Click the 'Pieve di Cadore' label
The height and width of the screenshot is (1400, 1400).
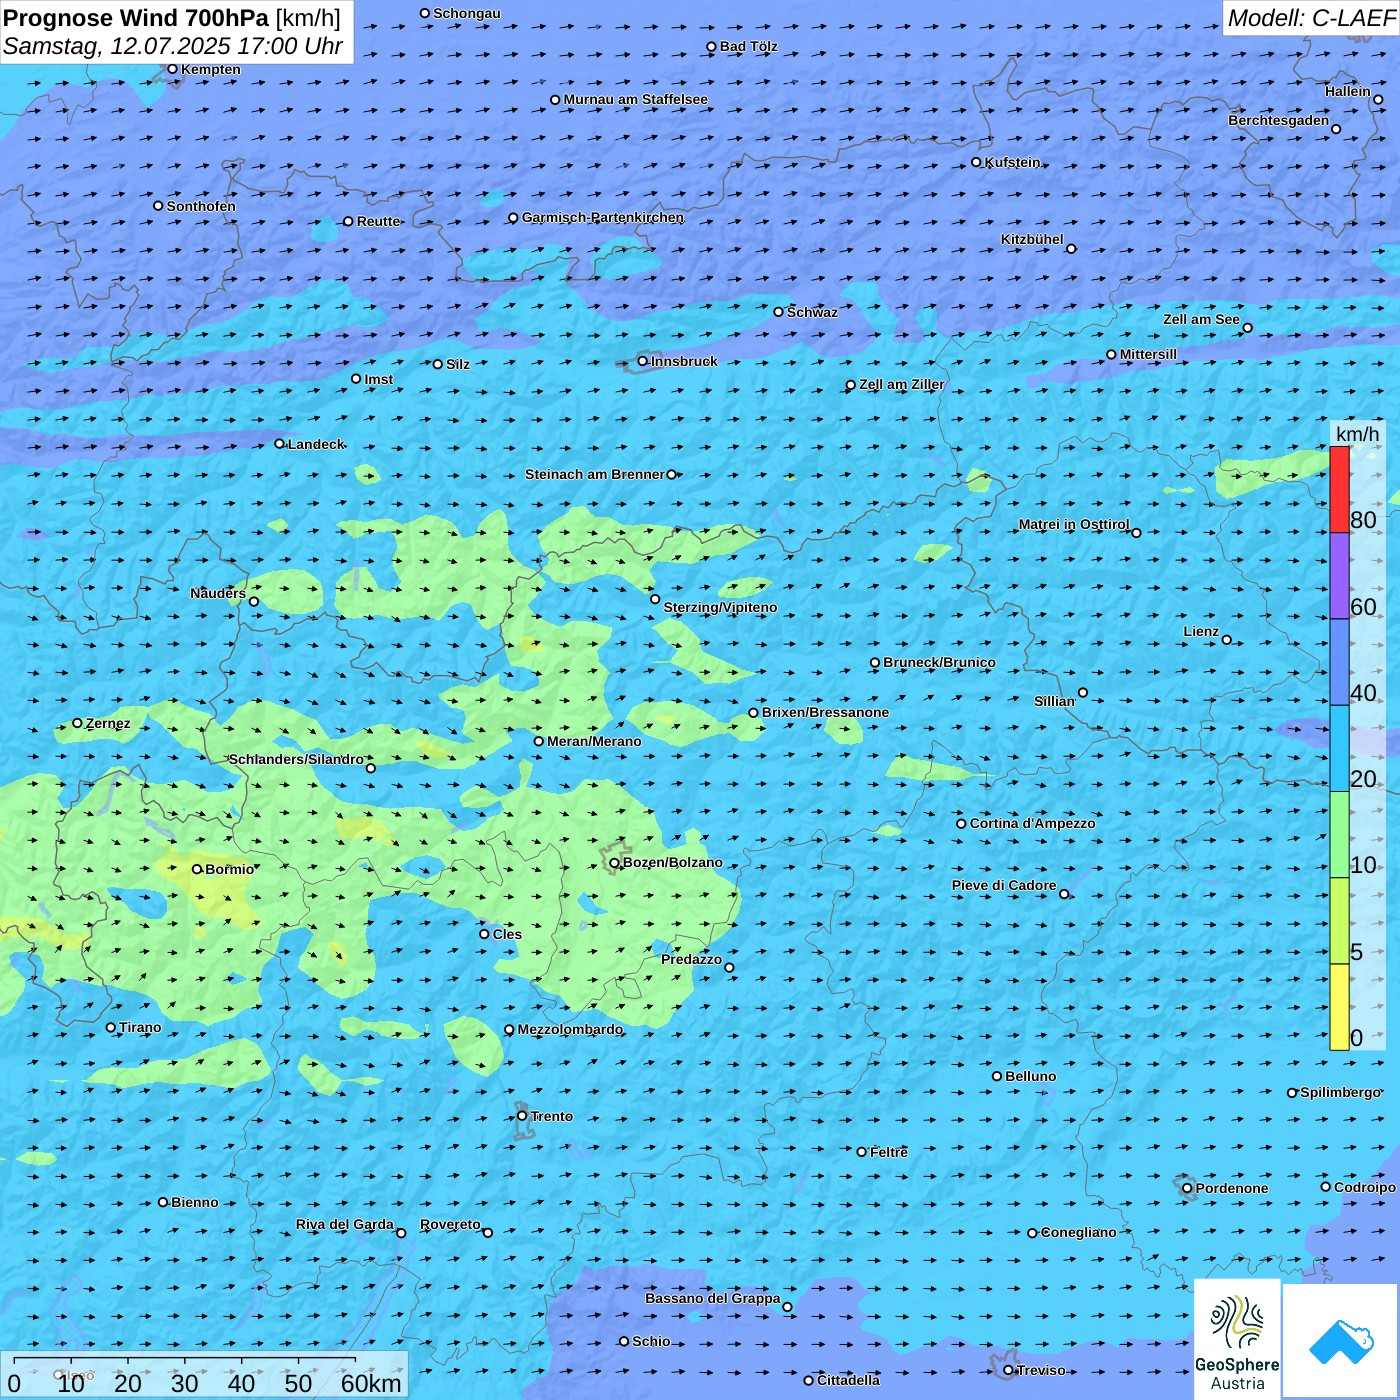click(1003, 885)
